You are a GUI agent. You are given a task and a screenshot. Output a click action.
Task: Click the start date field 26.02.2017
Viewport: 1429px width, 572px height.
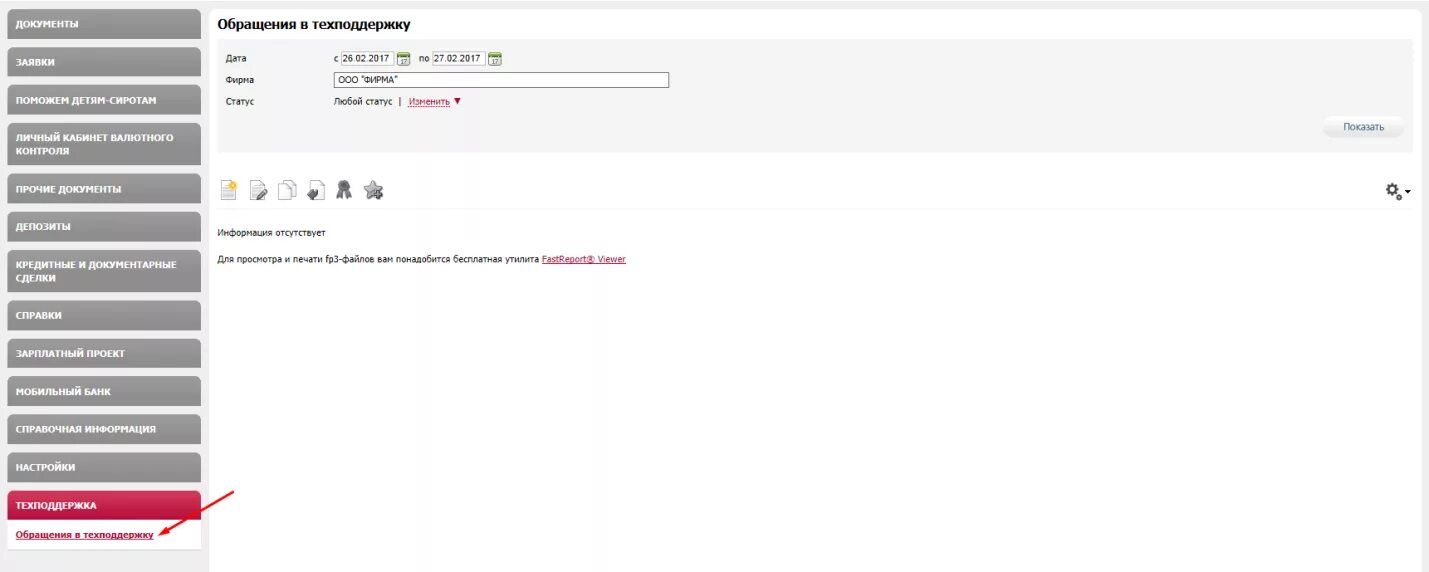tap(367, 59)
